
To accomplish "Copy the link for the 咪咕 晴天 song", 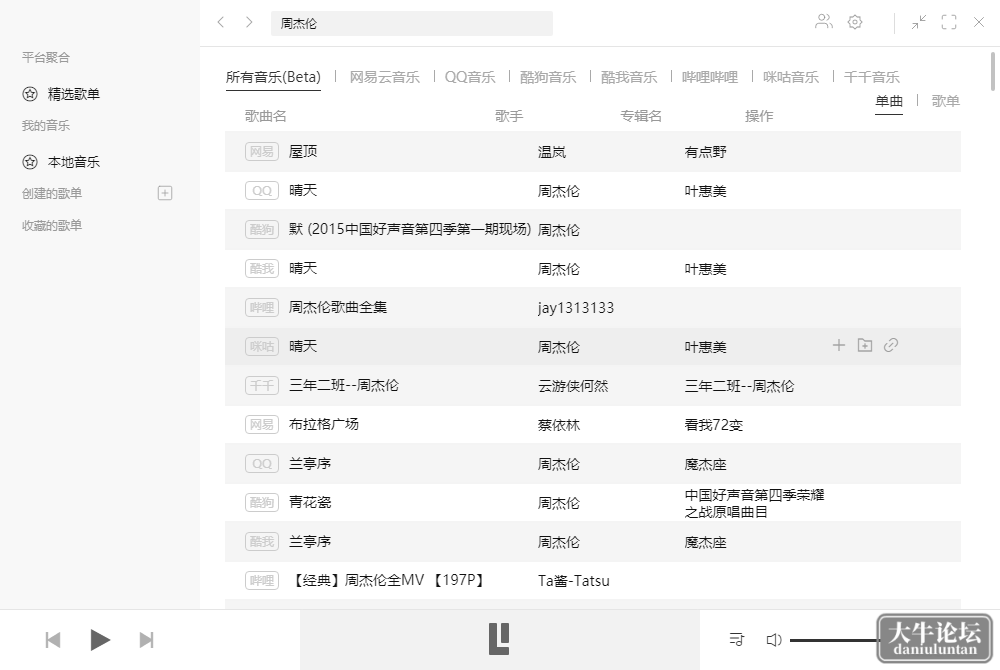I will coord(891,346).
